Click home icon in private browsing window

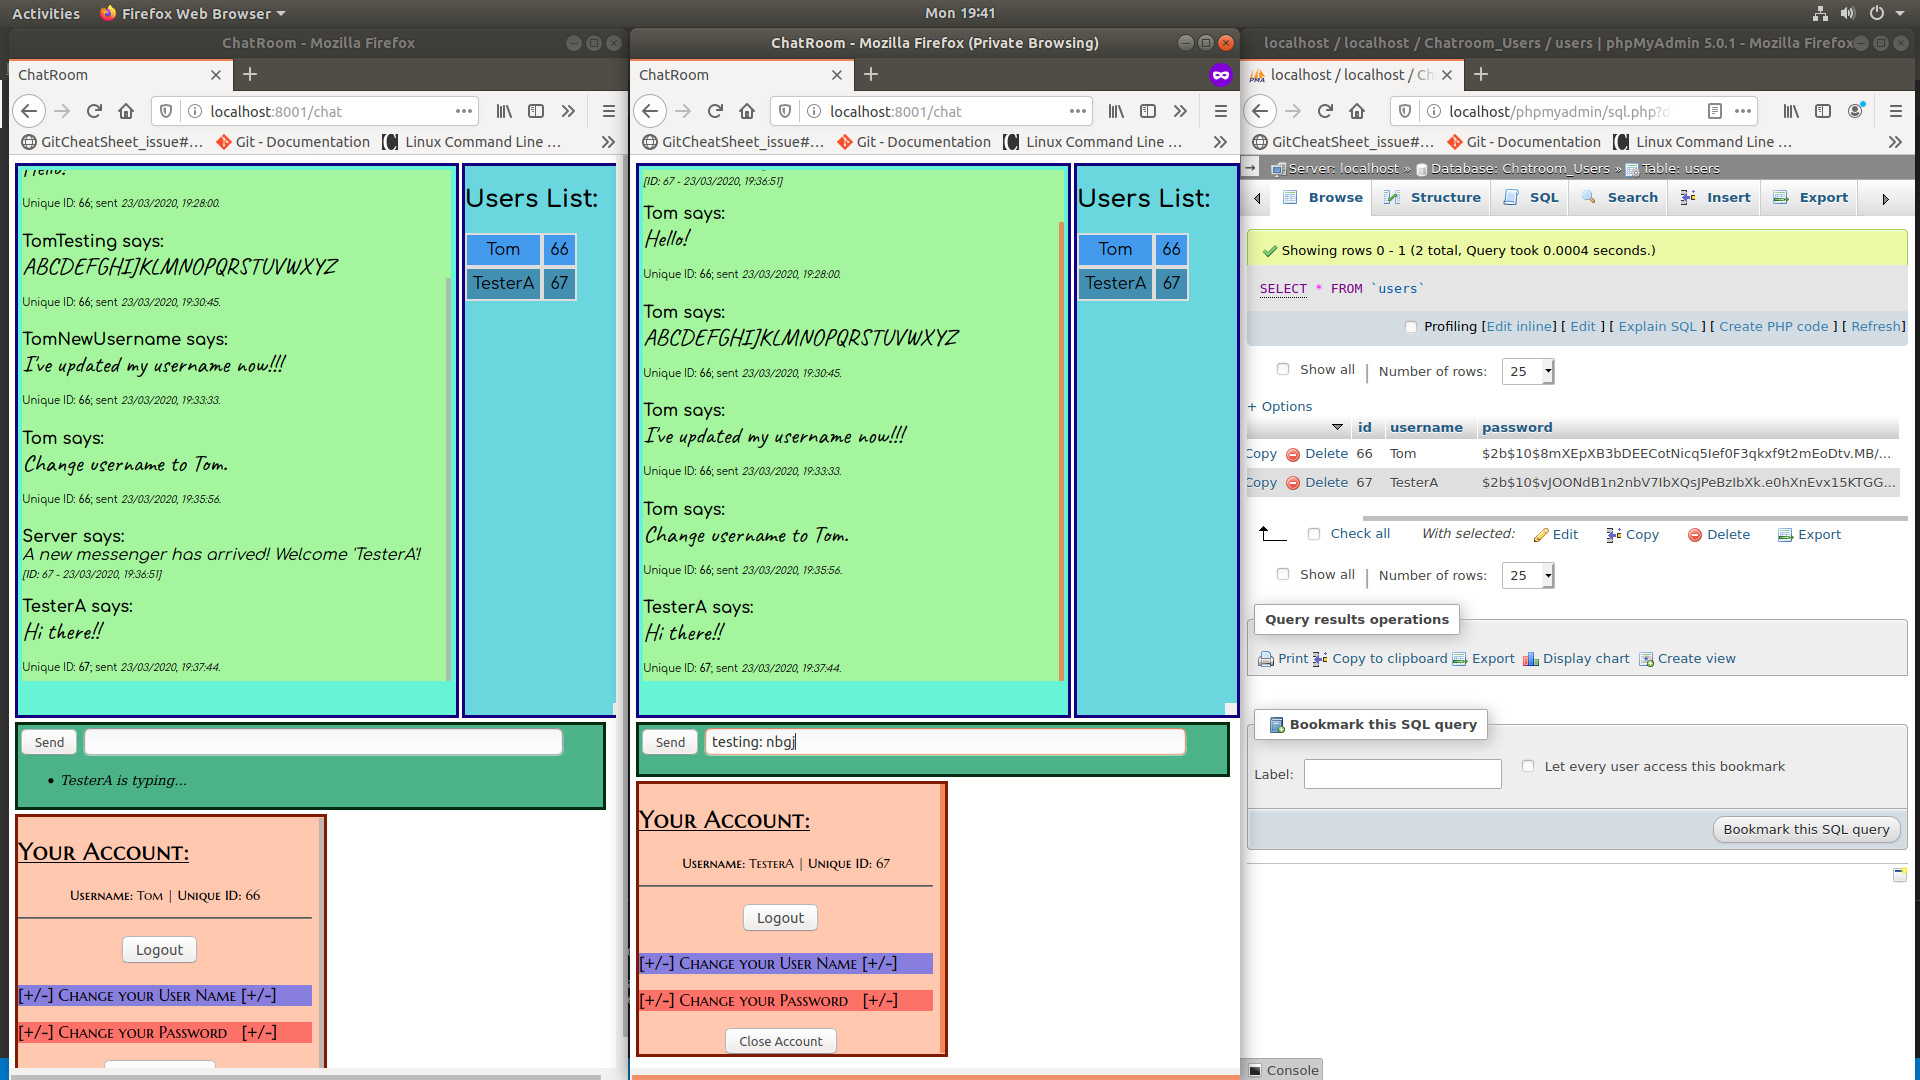click(x=747, y=111)
